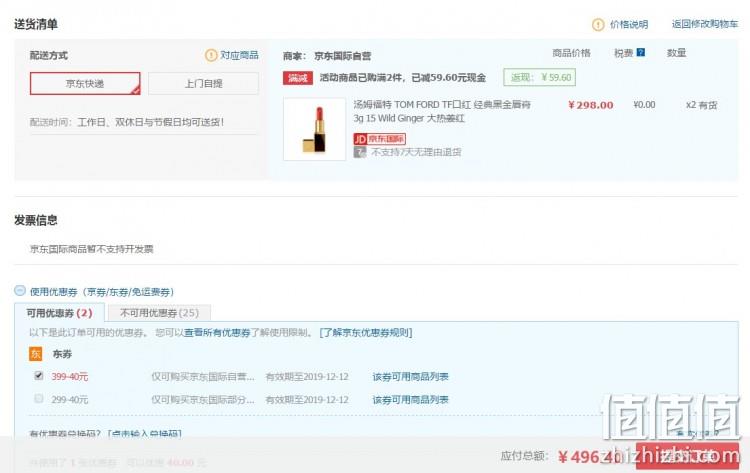Click the x2 有货 quantity text
Viewport: 750px width, 473px height.
pyautogui.click(x=702, y=105)
